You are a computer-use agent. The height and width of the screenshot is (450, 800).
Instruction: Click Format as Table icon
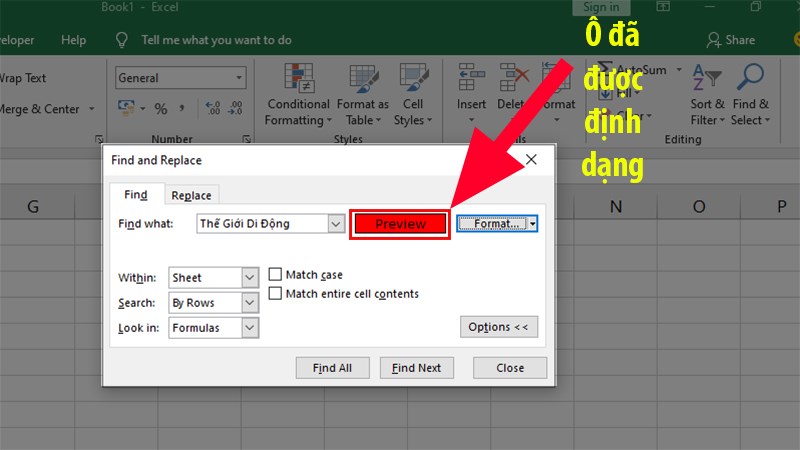362,78
